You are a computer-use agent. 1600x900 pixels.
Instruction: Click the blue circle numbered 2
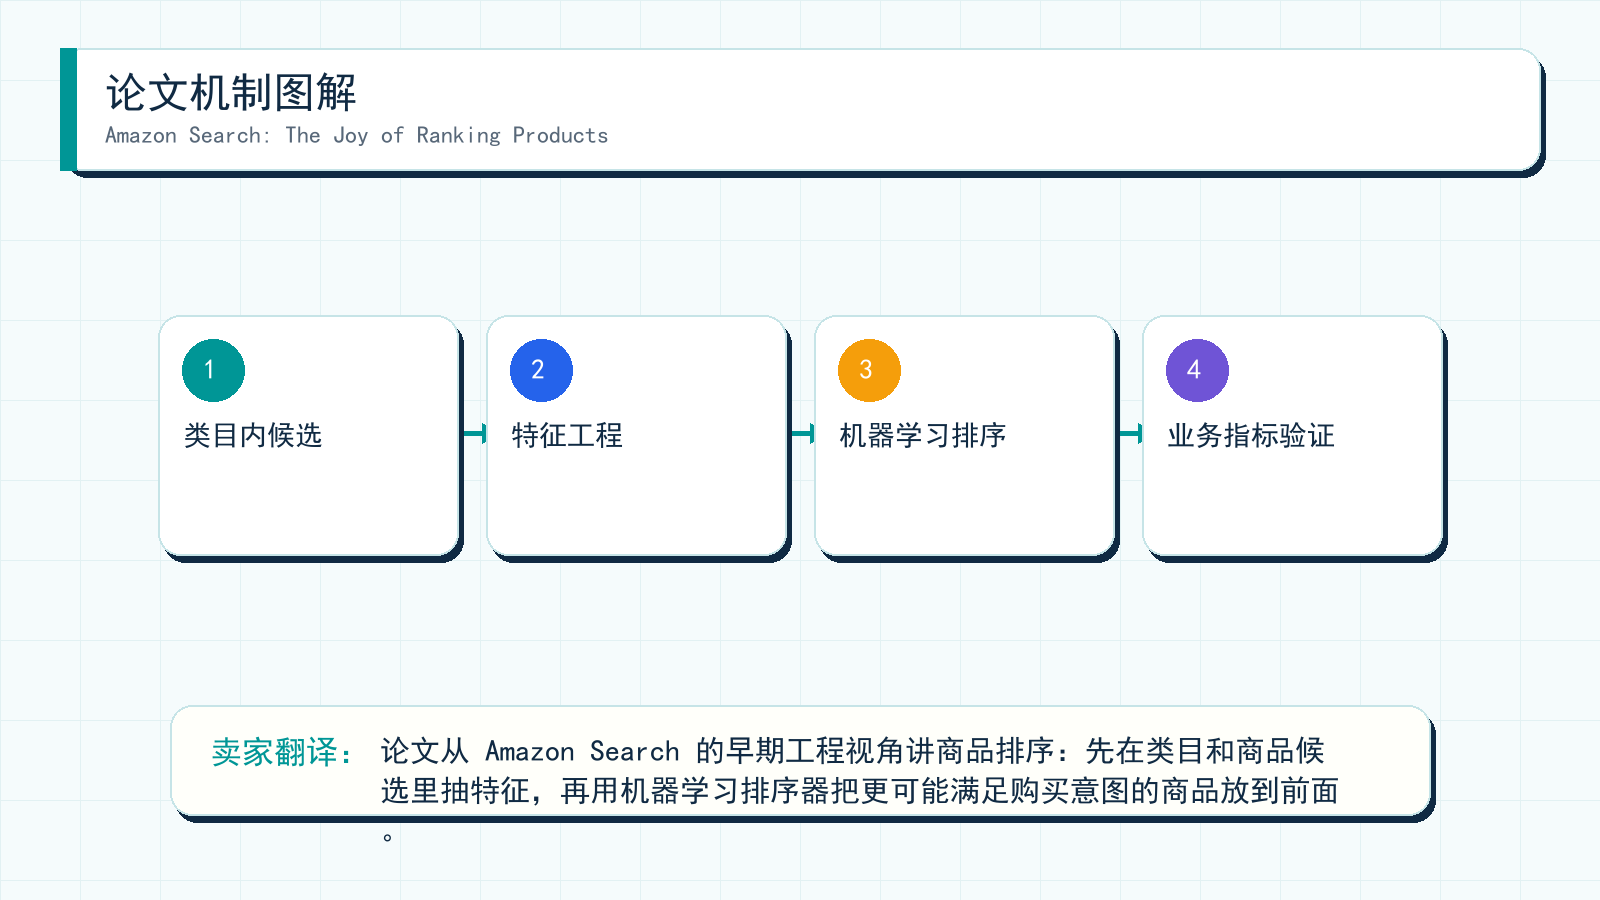tap(541, 370)
